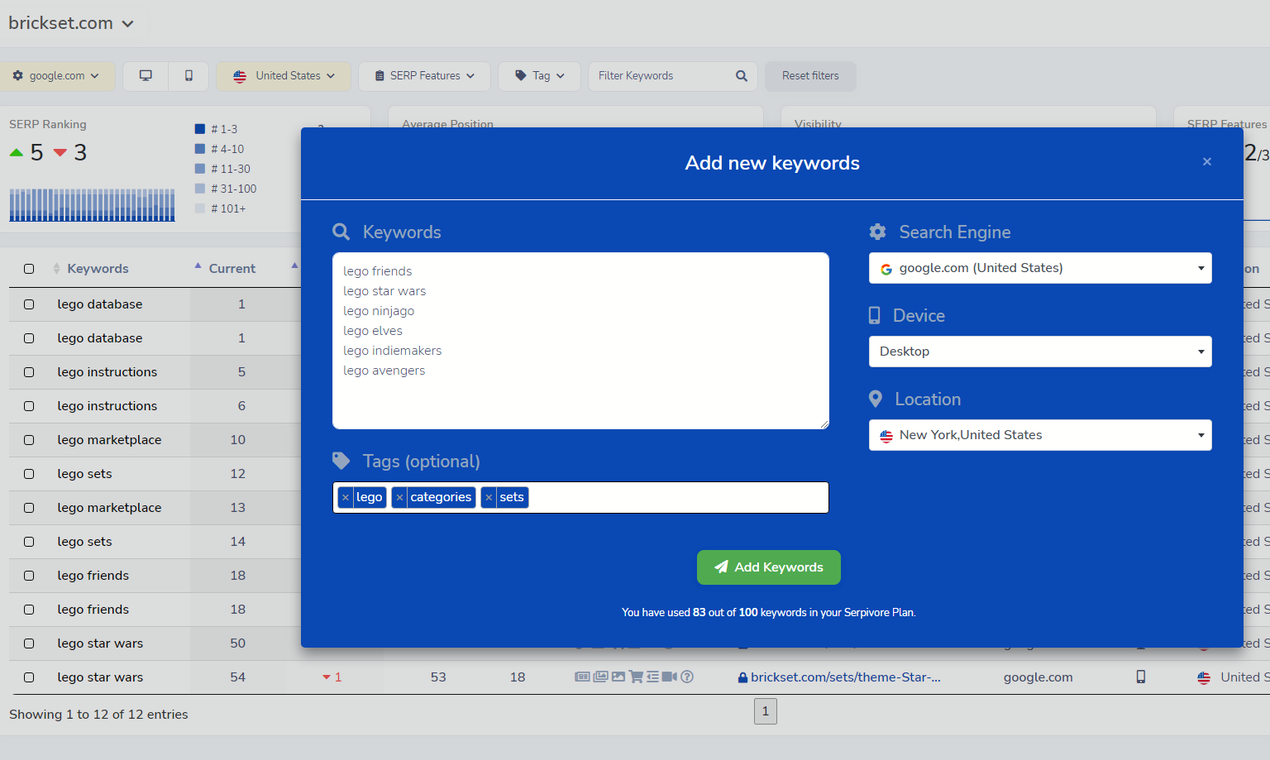Click the Add Keywords button
1270x760 pixels.
(769, 567)
